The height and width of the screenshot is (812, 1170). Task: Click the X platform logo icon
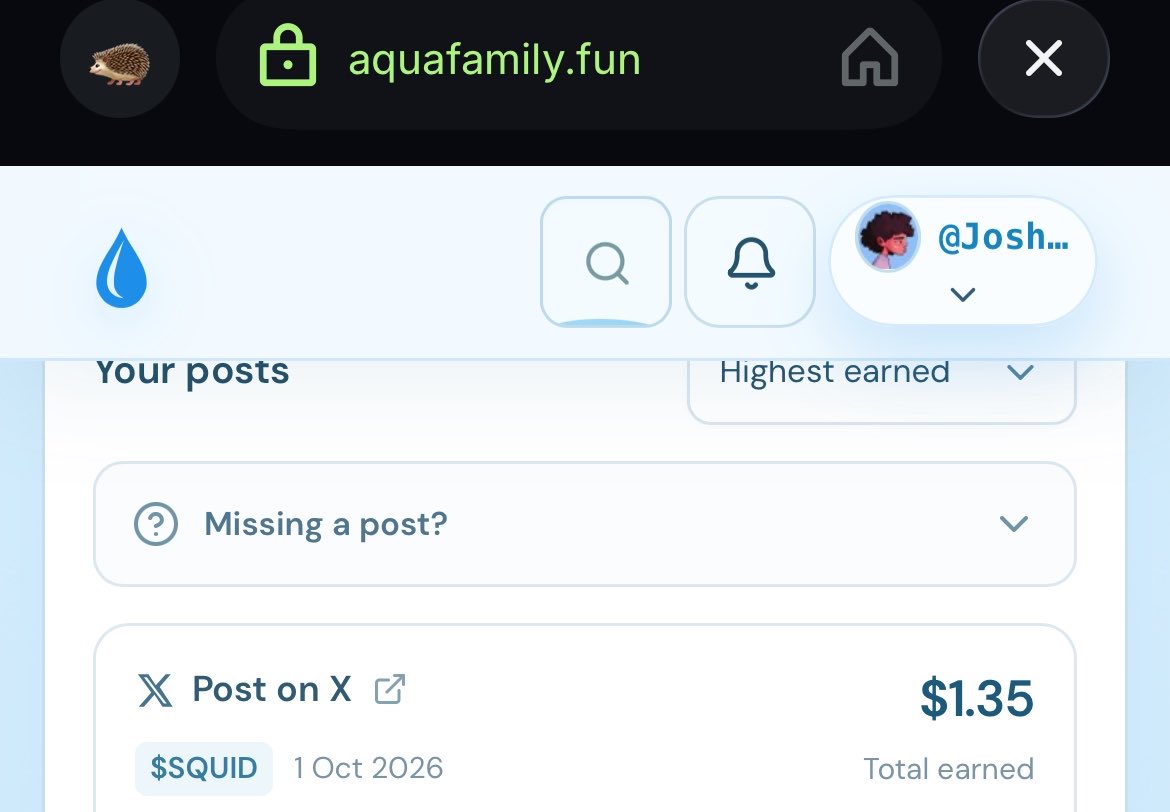(x=155, y=690)
